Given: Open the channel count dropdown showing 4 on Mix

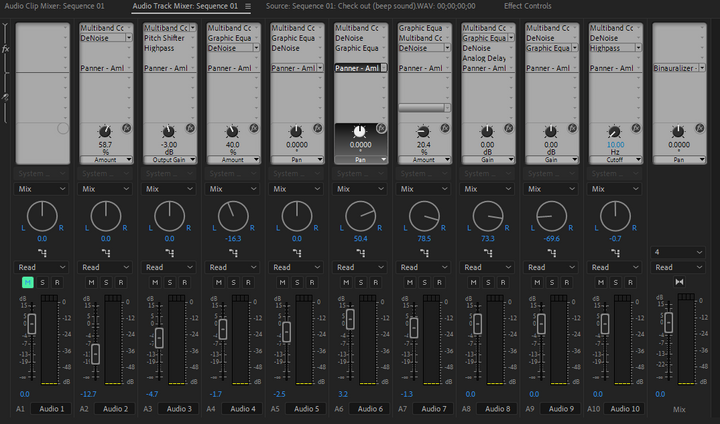Looking at the screenshot, I should click(x=678, y=252).
